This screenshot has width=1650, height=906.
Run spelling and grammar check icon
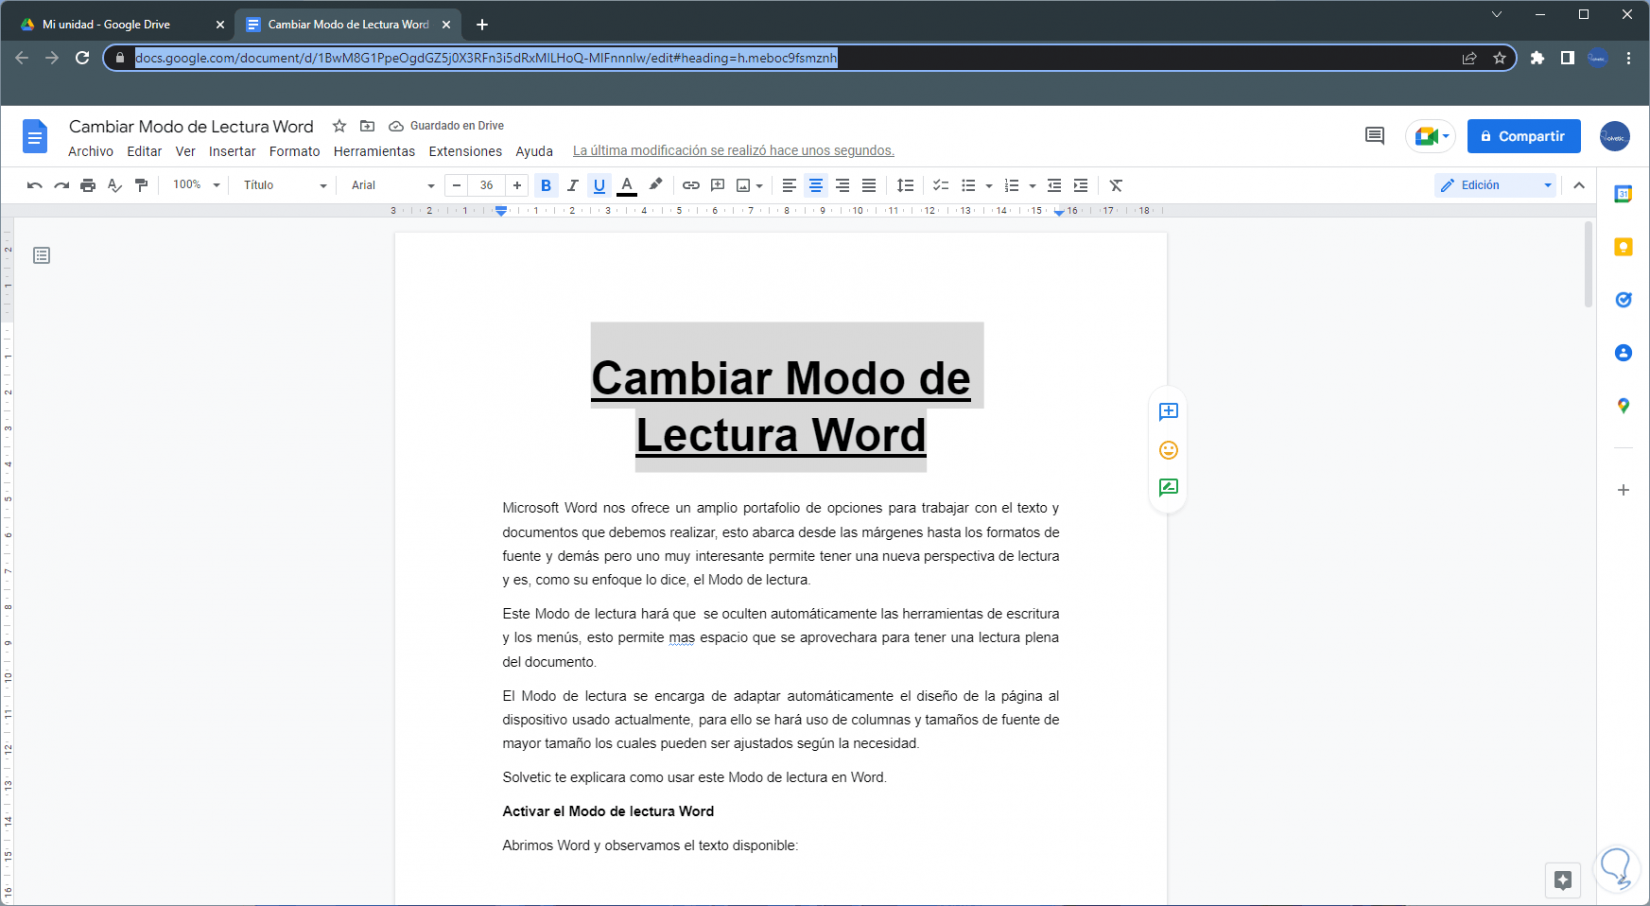[x=115, y=185]
